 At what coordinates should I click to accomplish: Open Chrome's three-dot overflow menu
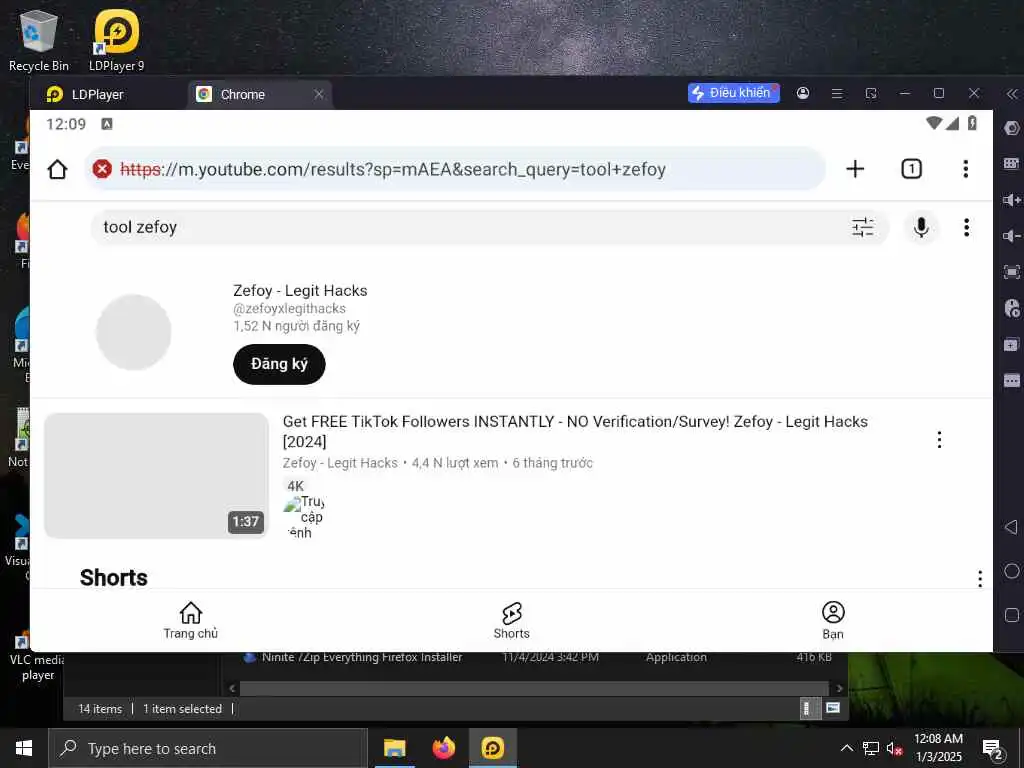[x=965, y=169]
